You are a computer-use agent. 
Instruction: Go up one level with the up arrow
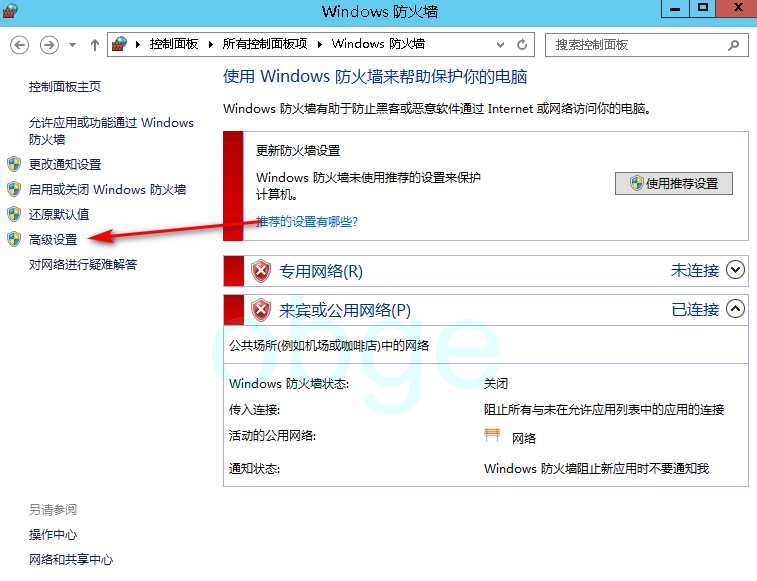[x=95, y=45]
